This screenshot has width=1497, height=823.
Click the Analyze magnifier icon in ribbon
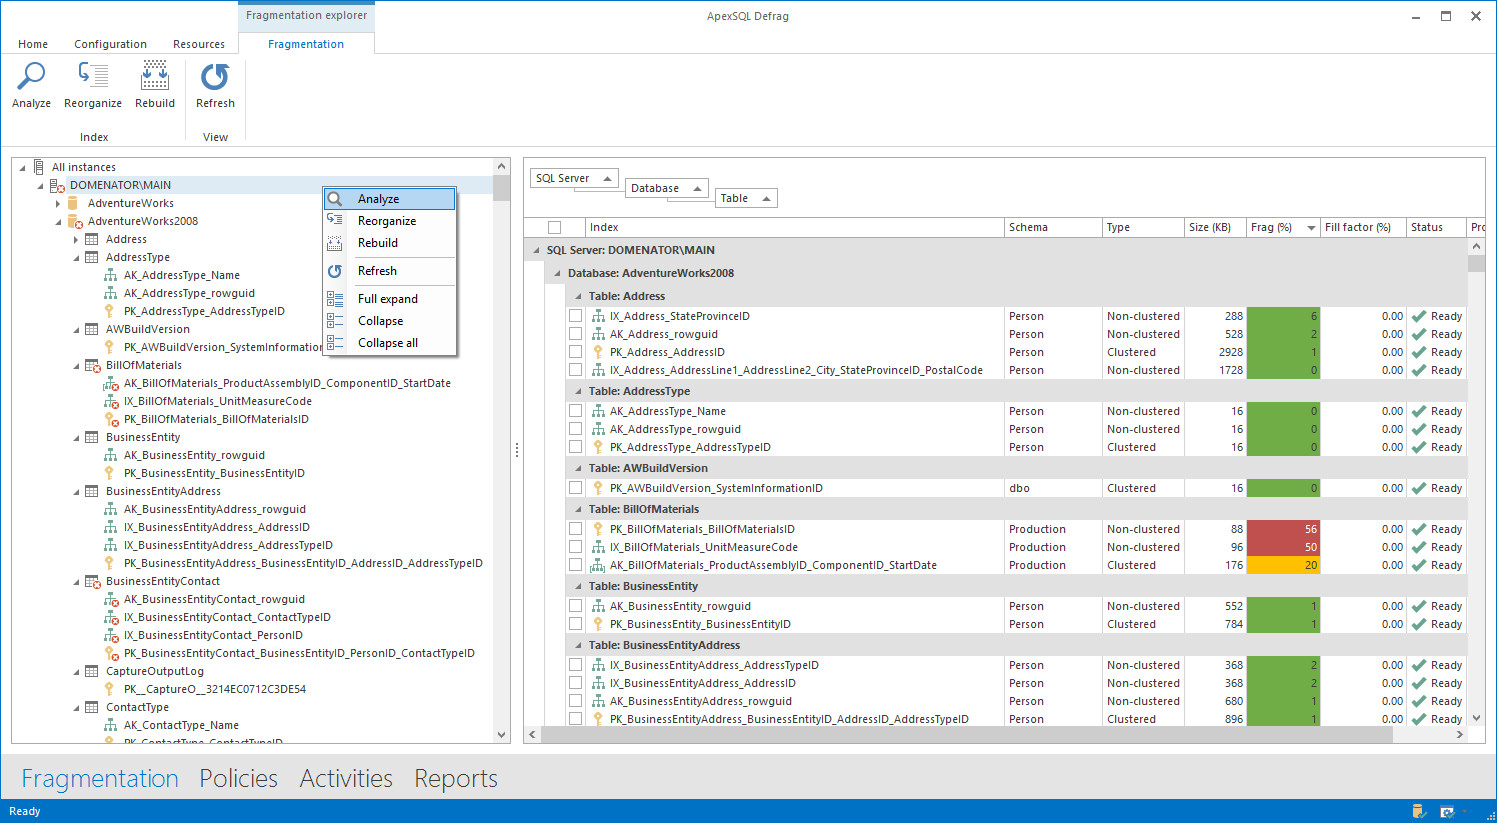pyautogui.click(x=31, y=76)
